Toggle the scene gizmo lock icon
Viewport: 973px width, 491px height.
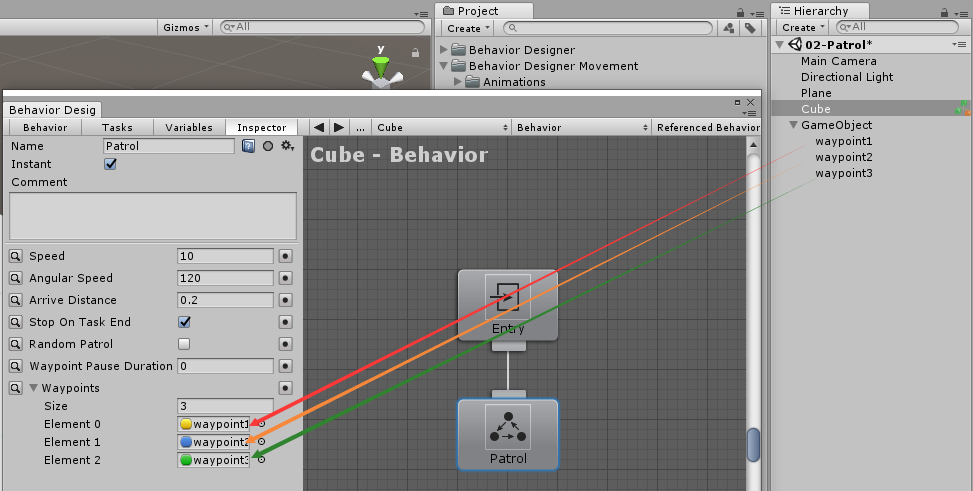click(x=415, y=53)
